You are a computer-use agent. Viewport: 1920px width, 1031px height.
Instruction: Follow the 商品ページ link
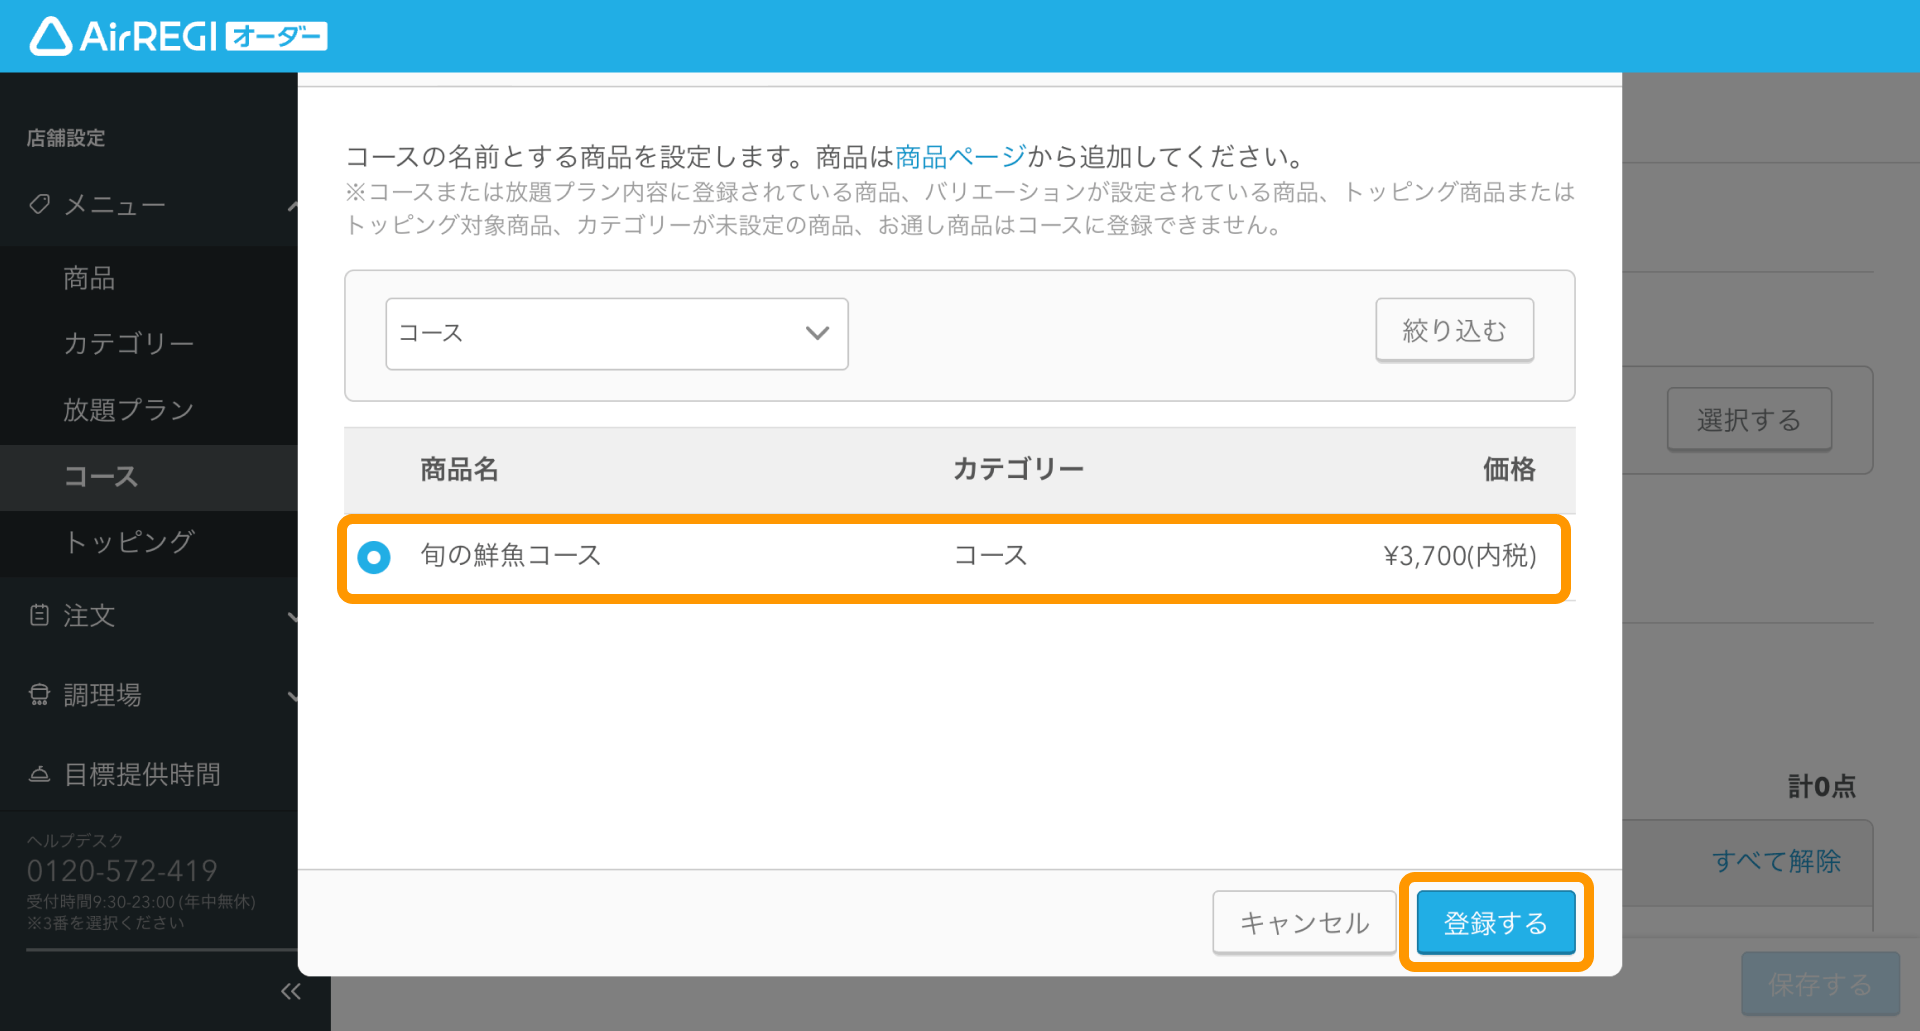[961, 157]
